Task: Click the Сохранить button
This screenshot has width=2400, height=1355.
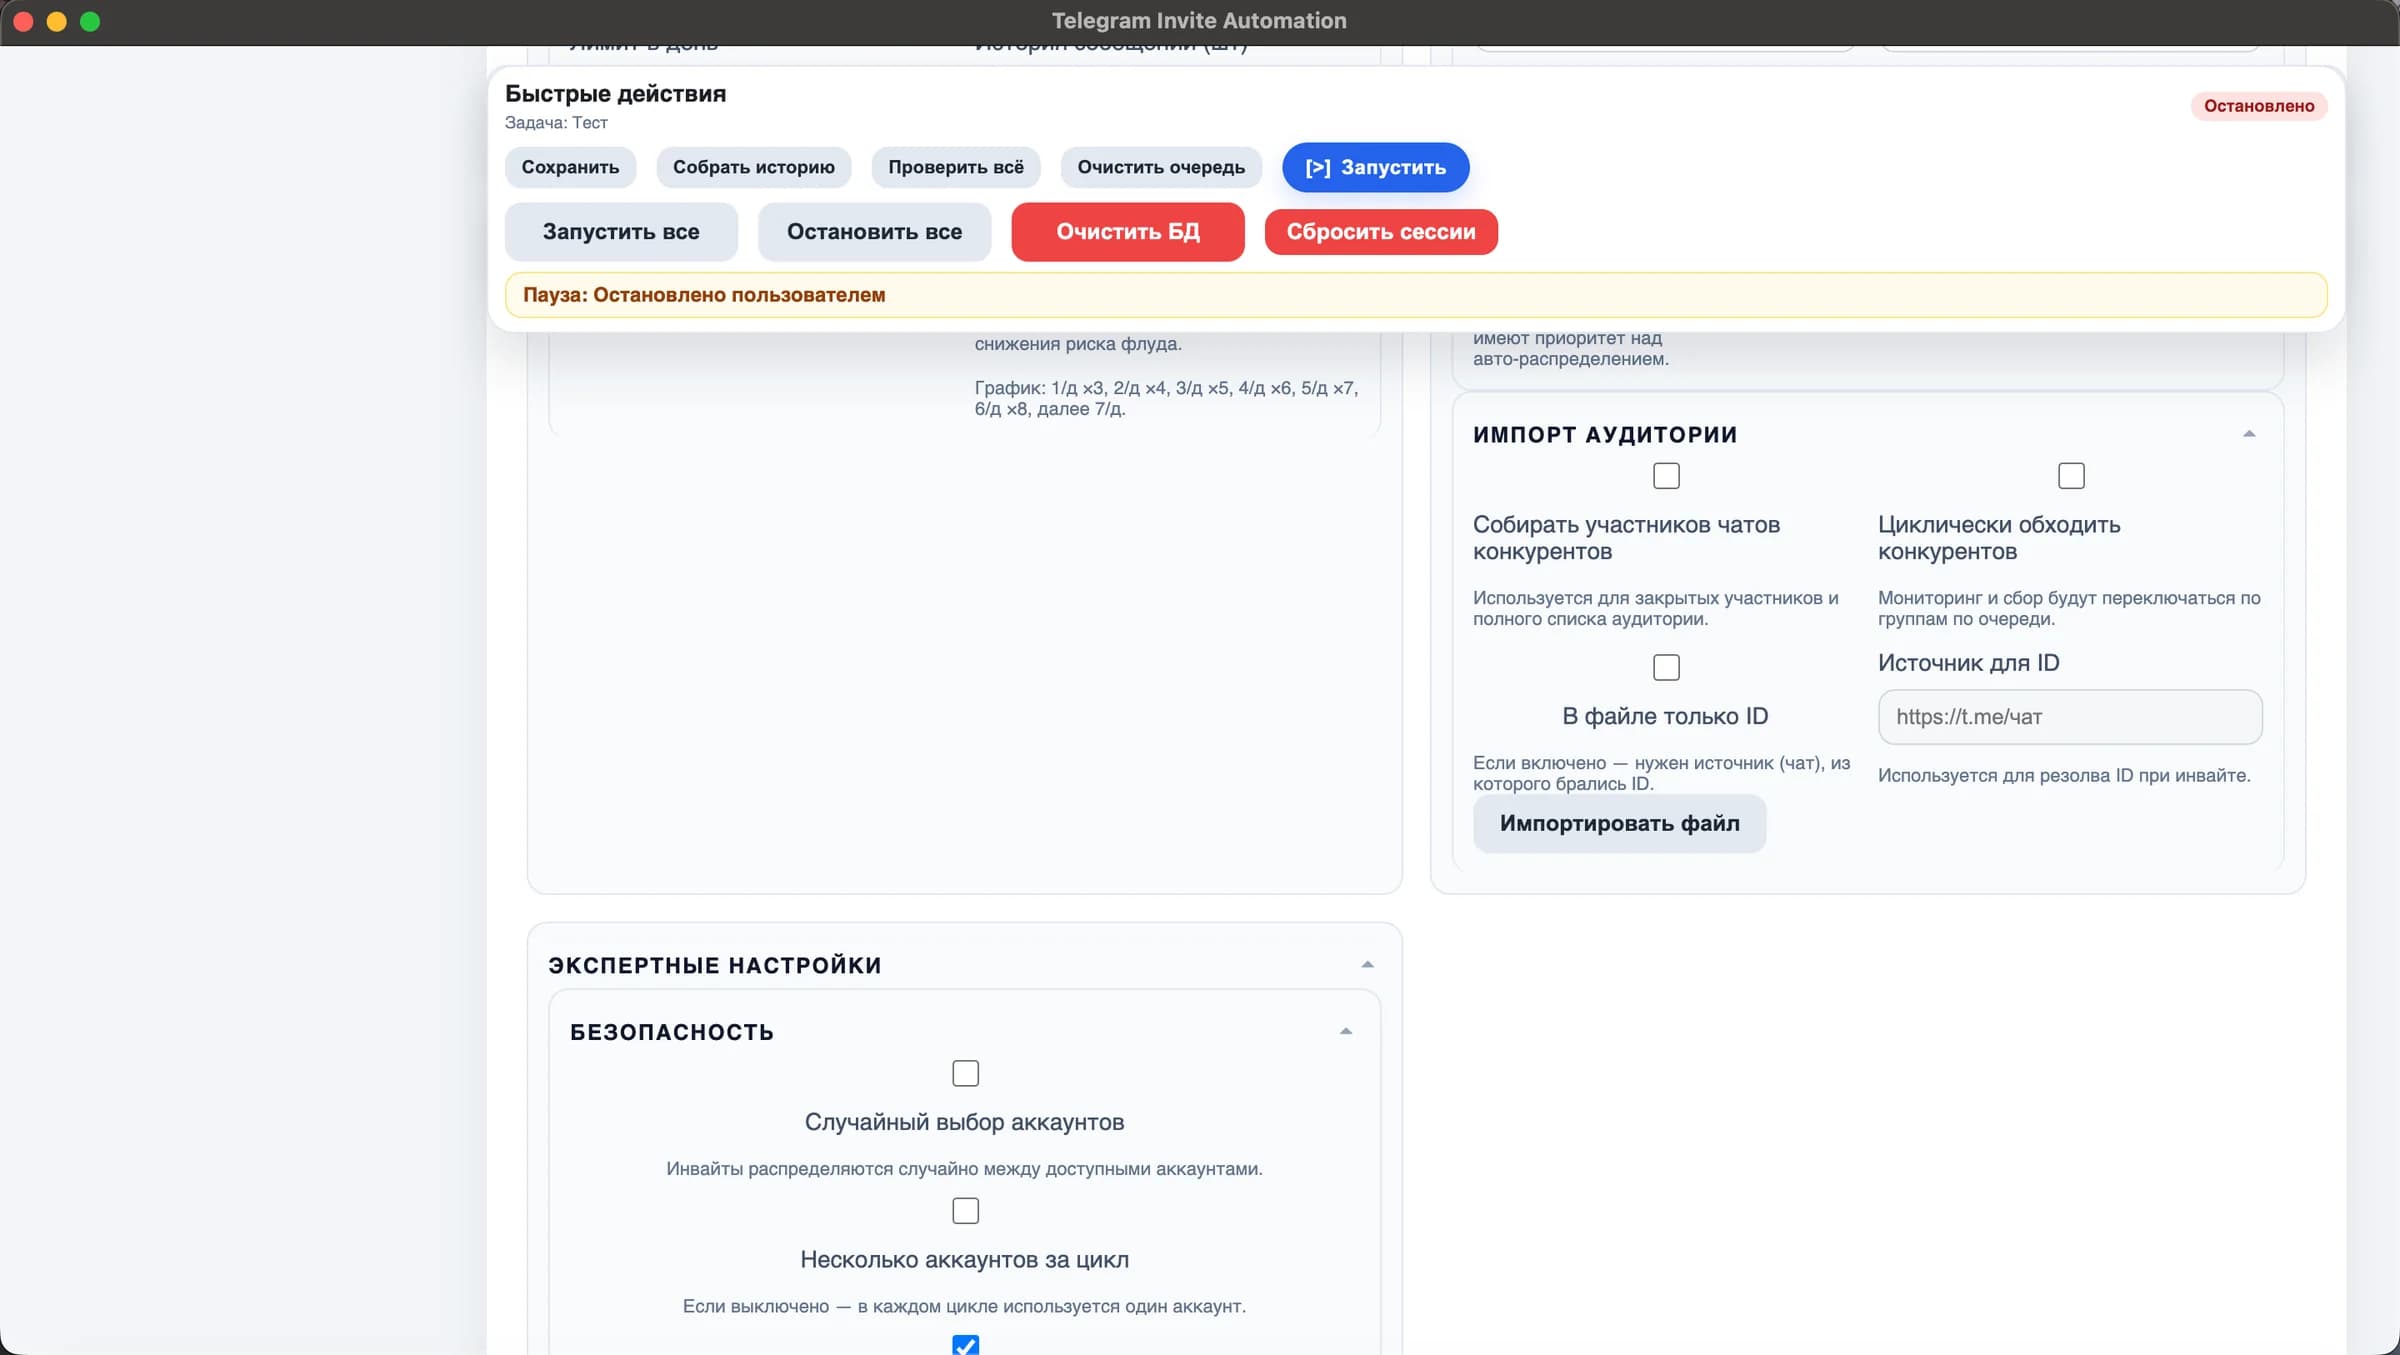Action: point(570,167)
